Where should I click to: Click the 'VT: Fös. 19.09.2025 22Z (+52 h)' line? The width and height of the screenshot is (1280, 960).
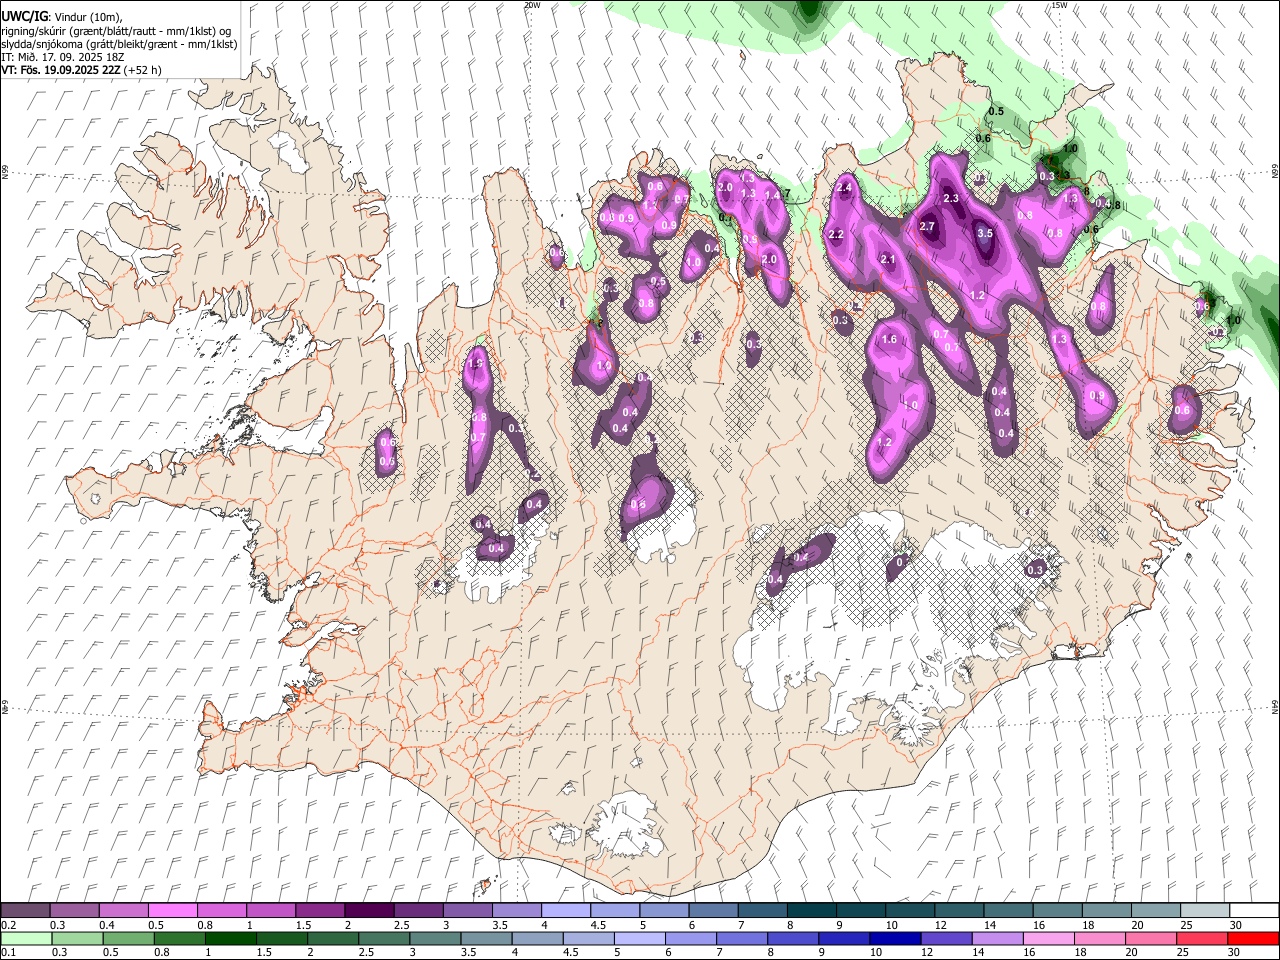(x=81, y=70)
